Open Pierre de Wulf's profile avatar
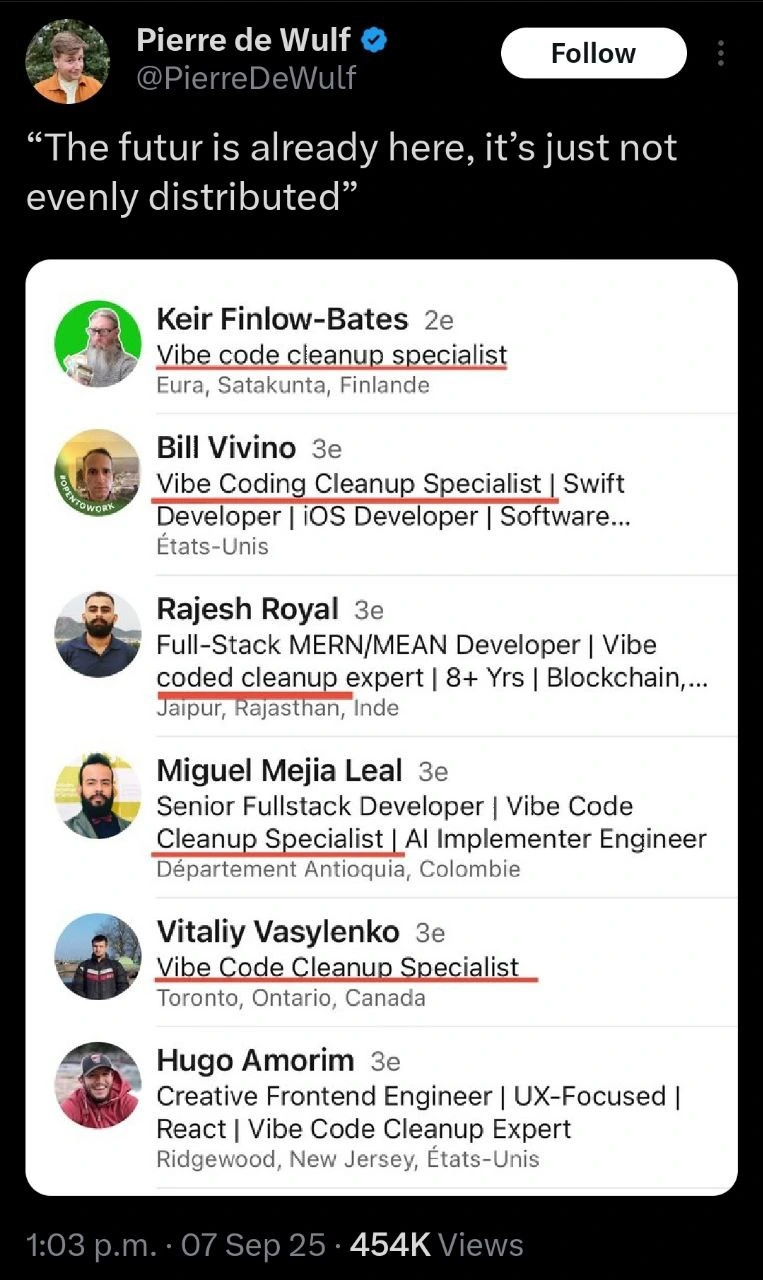The width and height of the screenshot is (763, 1280). 68,60
